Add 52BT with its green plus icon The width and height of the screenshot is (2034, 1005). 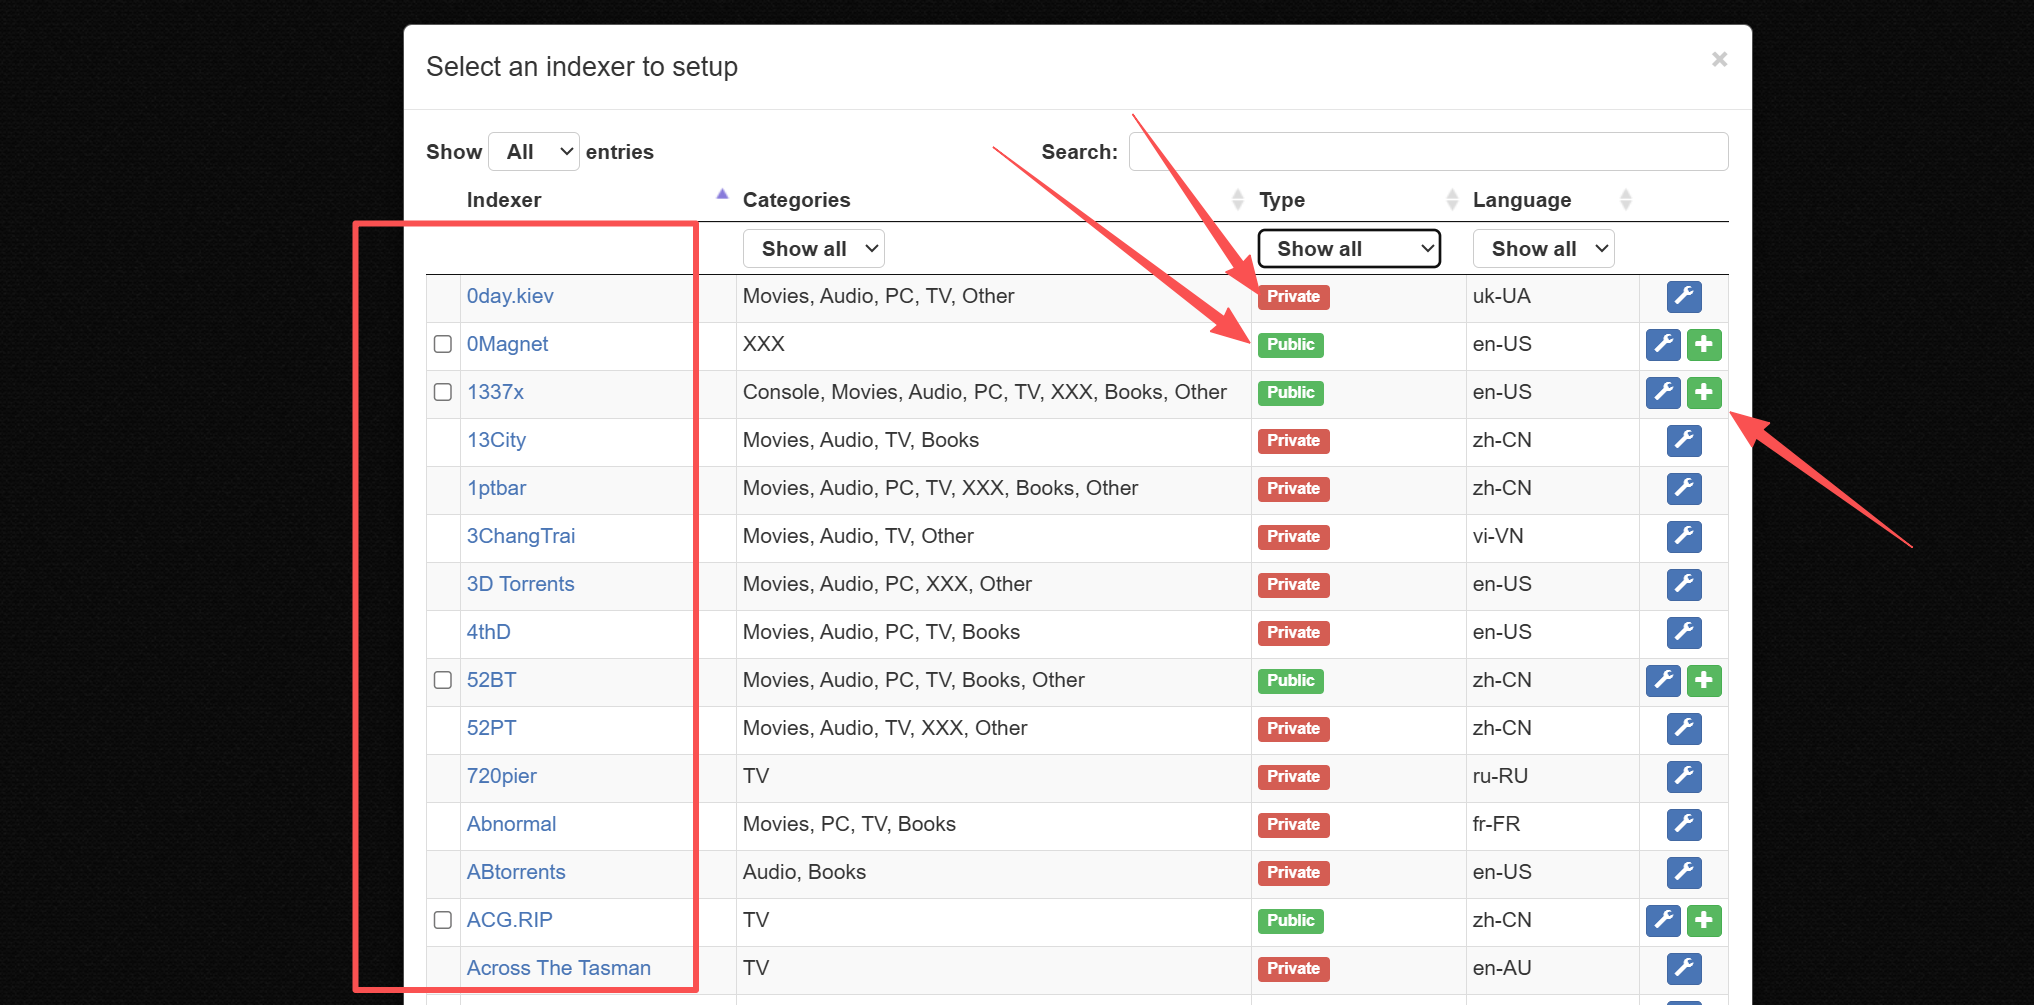[x=1704, y=681]
